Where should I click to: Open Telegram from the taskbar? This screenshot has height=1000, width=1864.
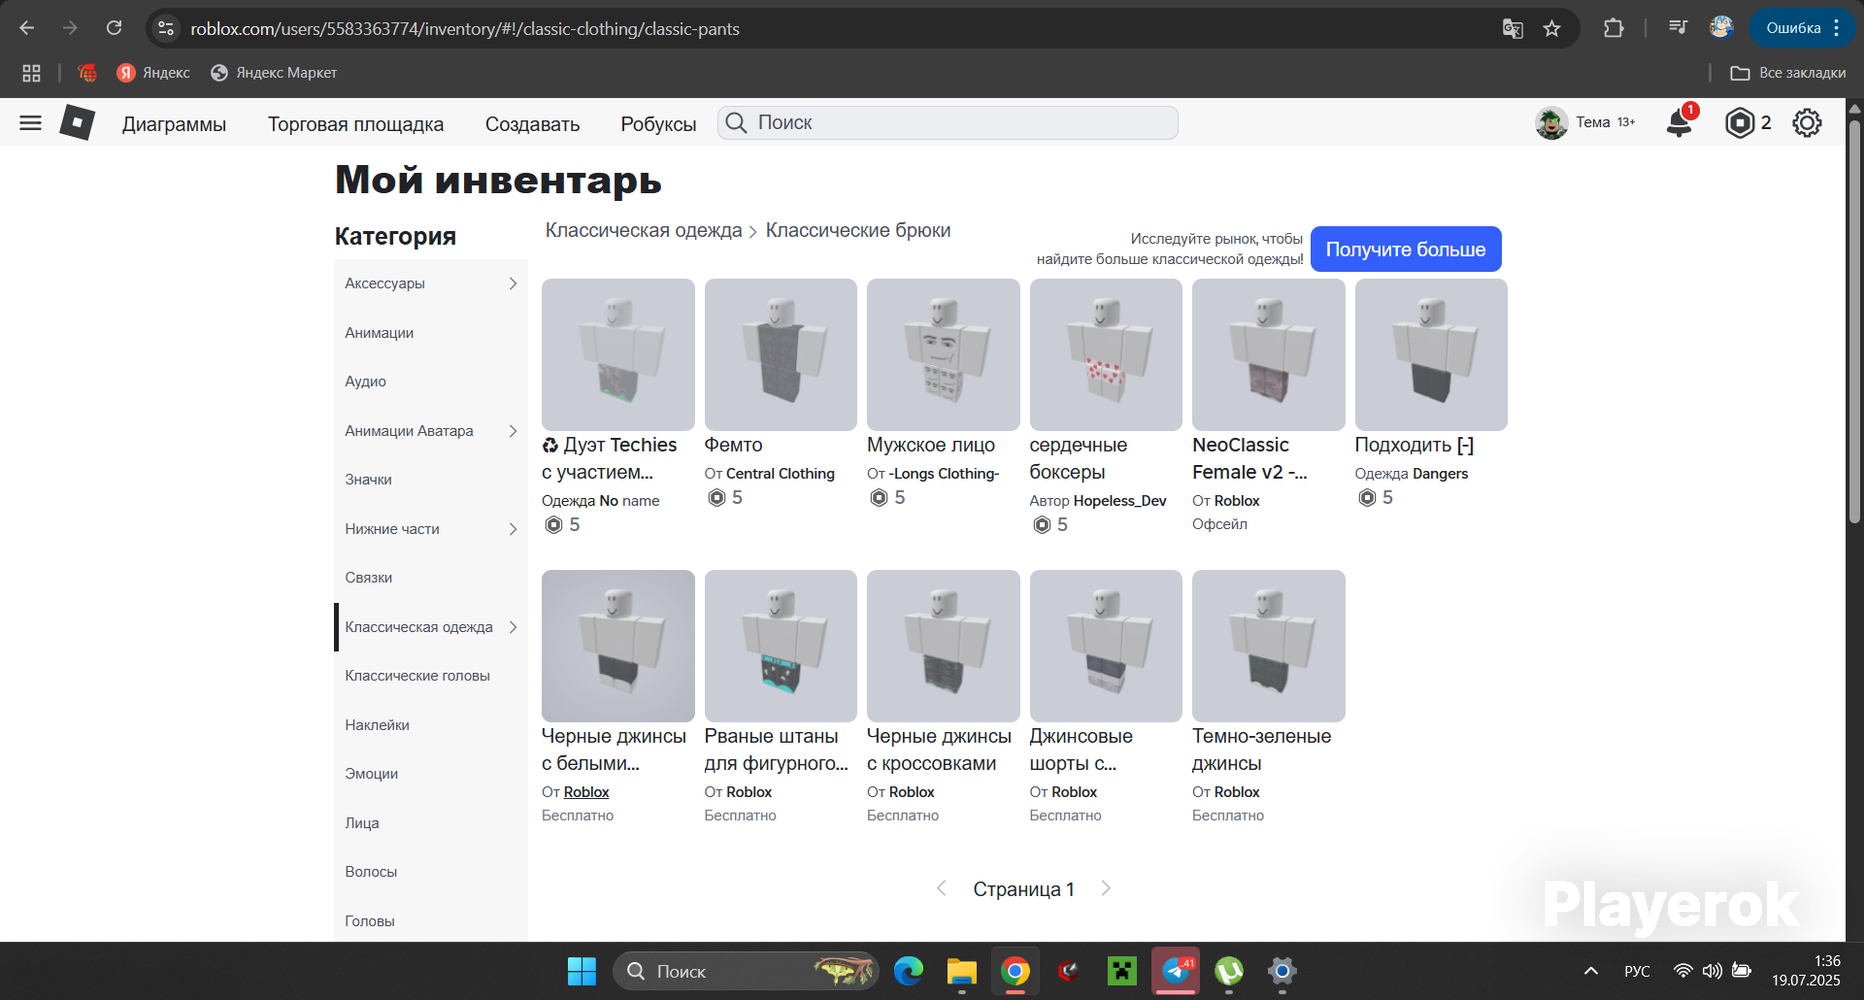pyautogui.click(x=1176, y=971)
